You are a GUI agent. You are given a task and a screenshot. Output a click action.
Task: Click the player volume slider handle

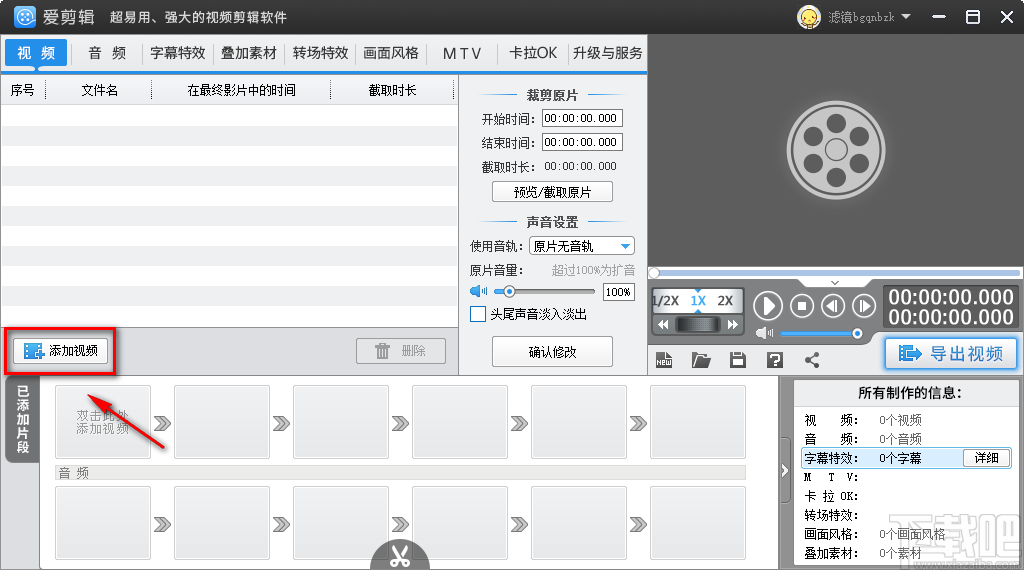coord(857,334)
